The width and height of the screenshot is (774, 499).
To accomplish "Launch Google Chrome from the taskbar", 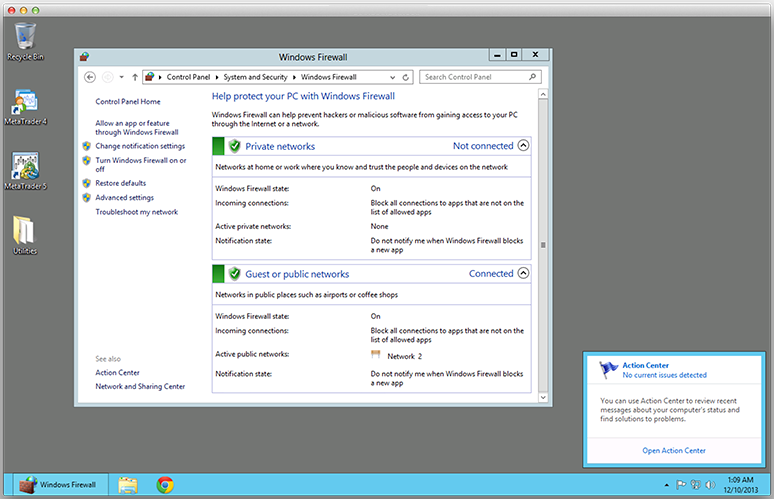I will (165, 485).
